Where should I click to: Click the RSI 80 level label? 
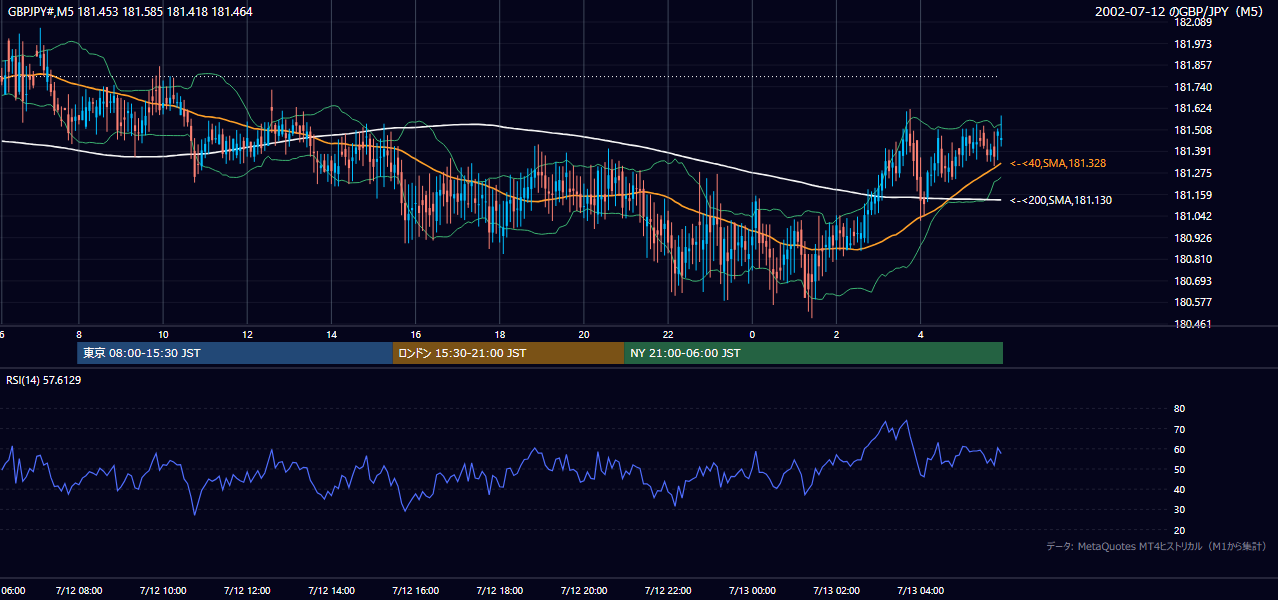point(1179,409)
